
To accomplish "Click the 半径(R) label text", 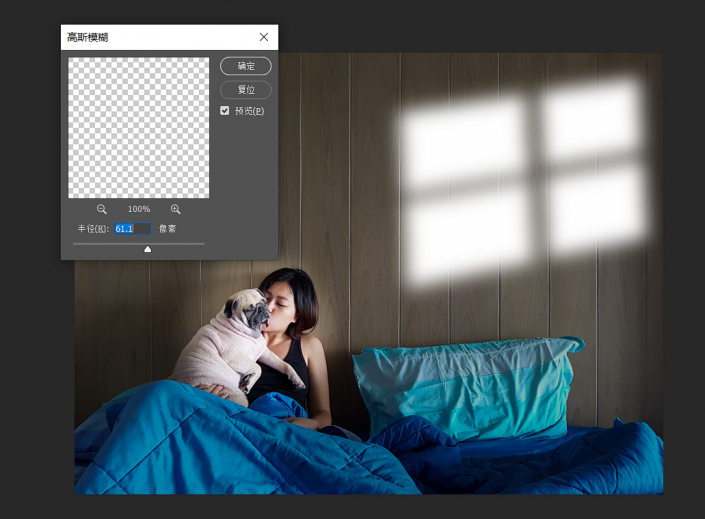I will [94, 229].
